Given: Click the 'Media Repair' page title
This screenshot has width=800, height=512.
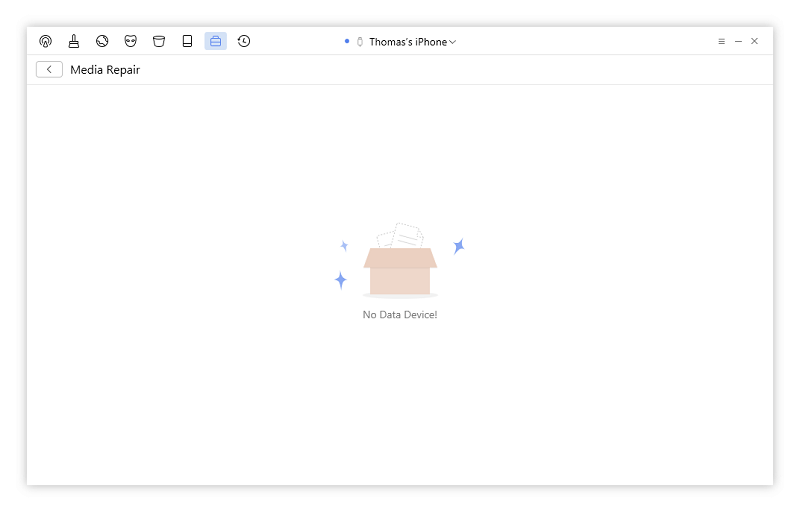Looking at the screenshot, I should pos(105,70).
